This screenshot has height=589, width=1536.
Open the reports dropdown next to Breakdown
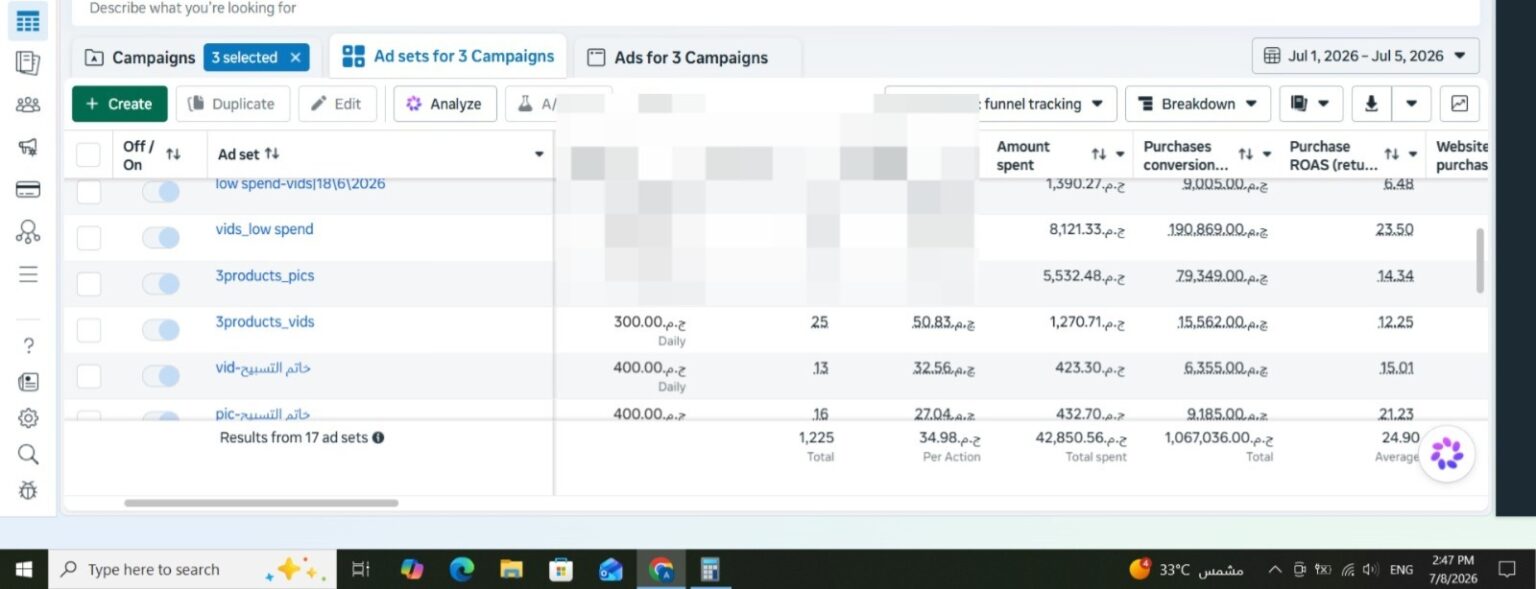click(x=1310, y=104)
